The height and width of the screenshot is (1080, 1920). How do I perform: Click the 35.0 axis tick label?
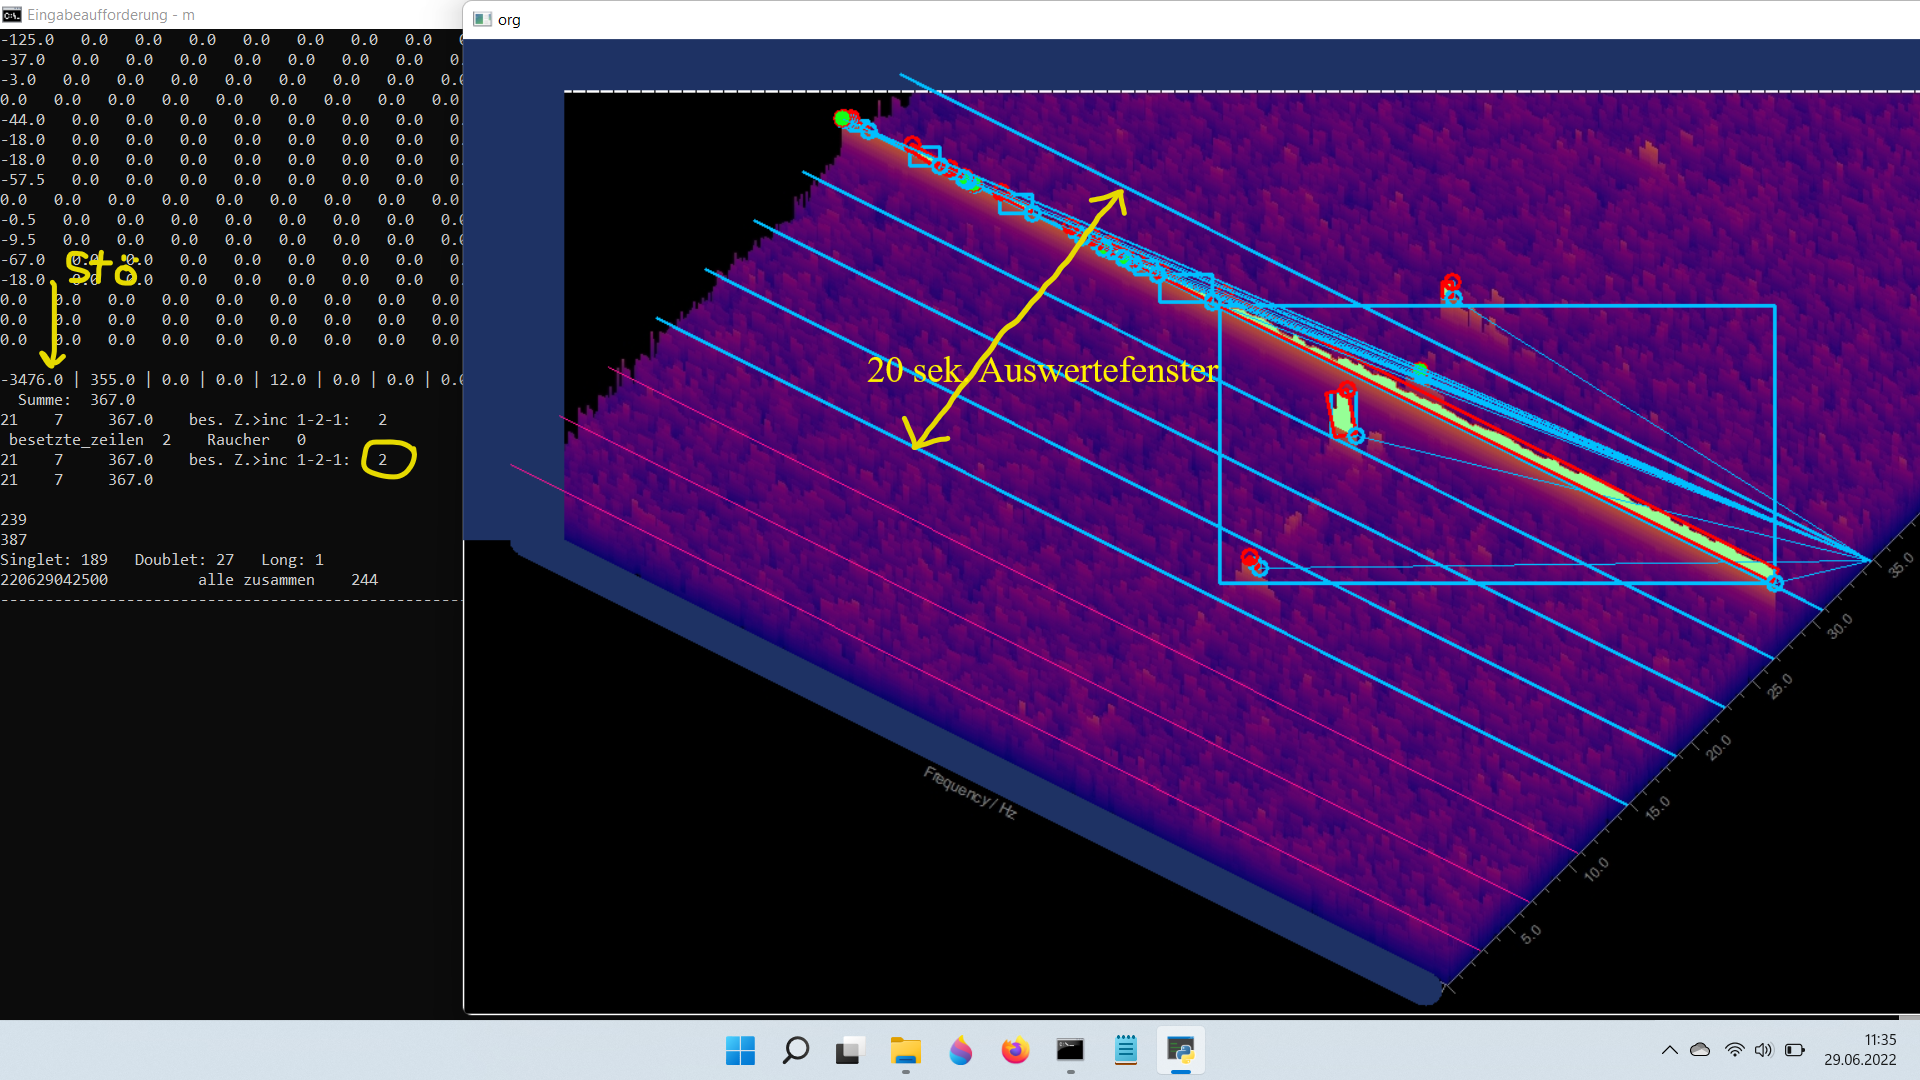point(1901,565)
